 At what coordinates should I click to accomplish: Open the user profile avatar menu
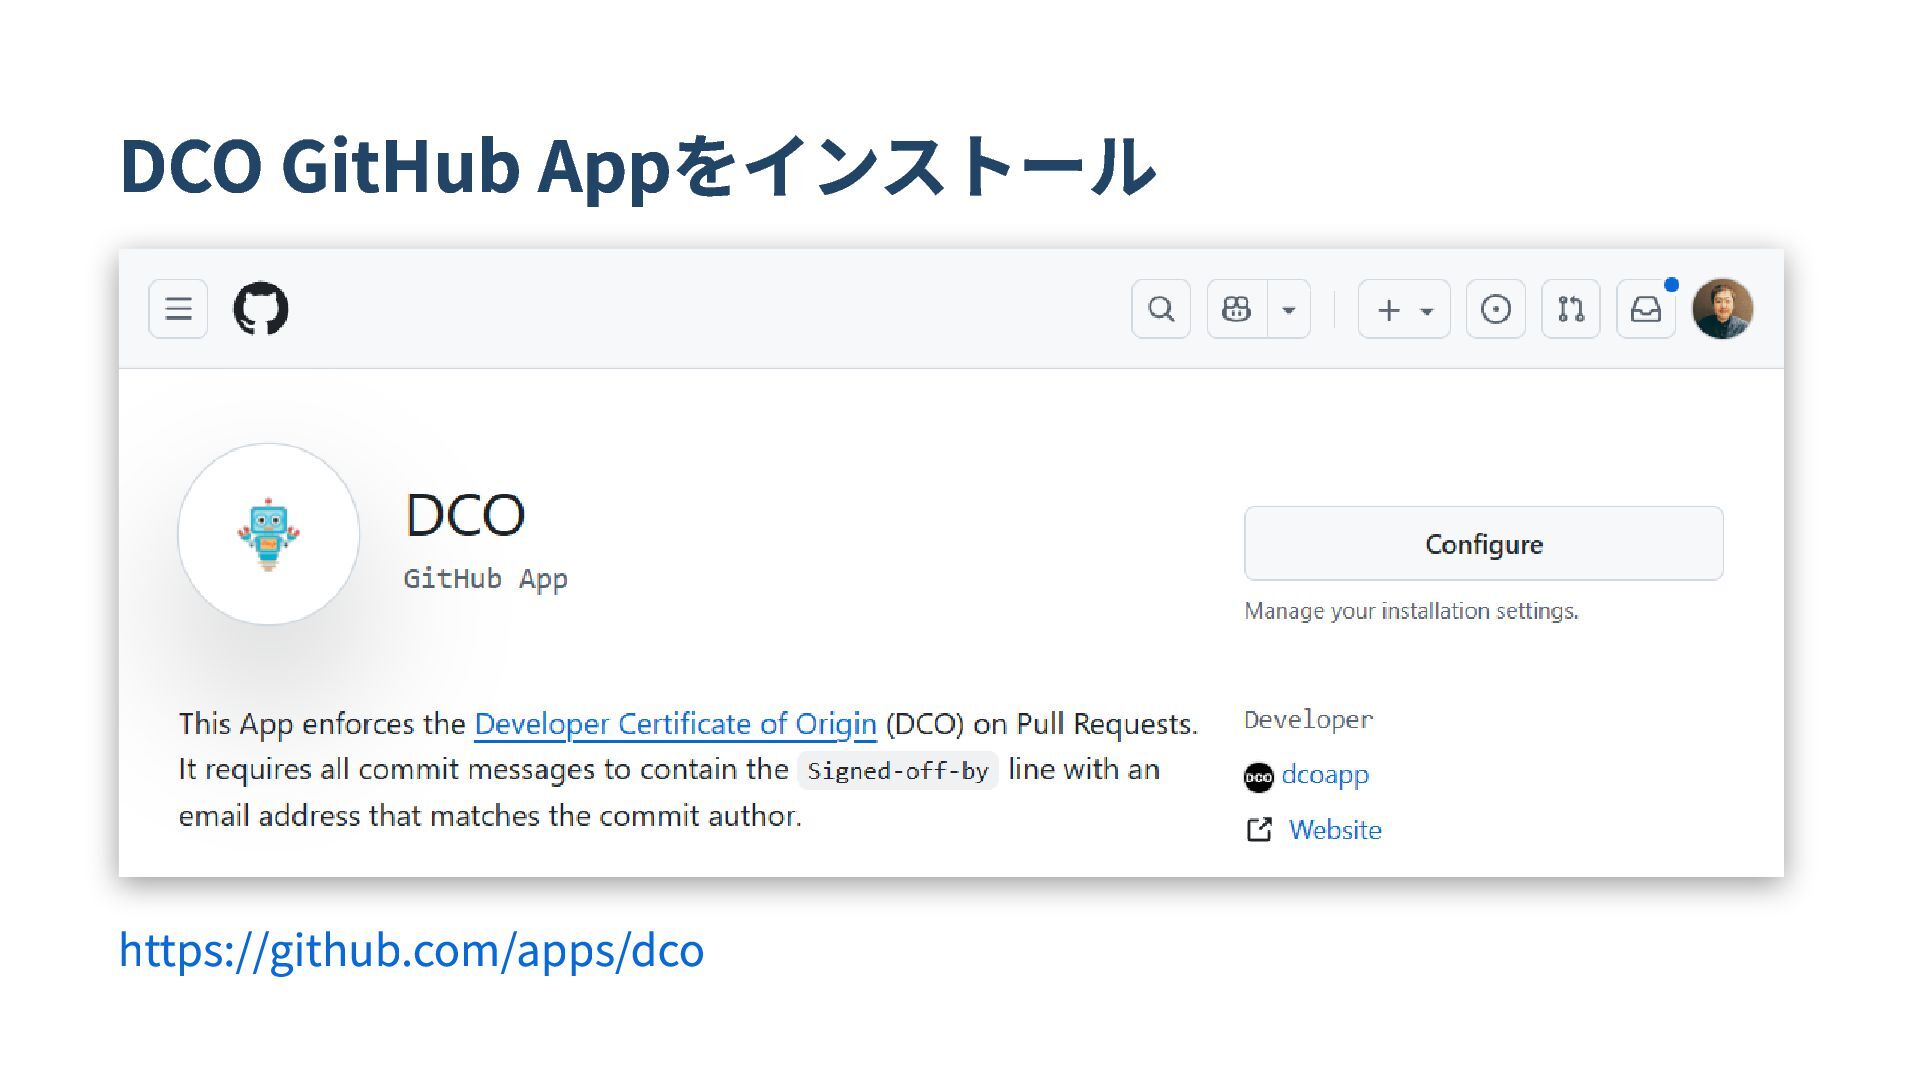pos(1722,309)
